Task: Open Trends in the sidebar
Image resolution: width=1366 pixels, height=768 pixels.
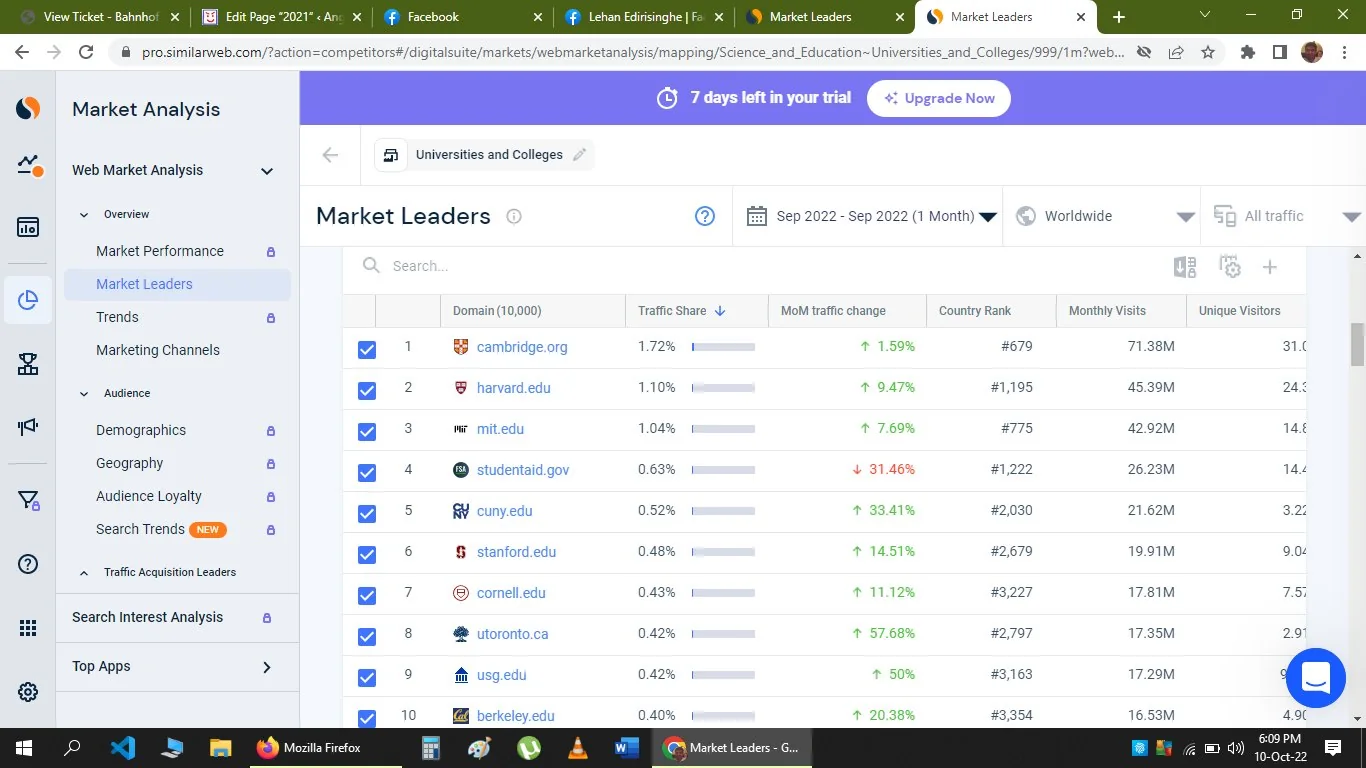Action: (117, 317)
